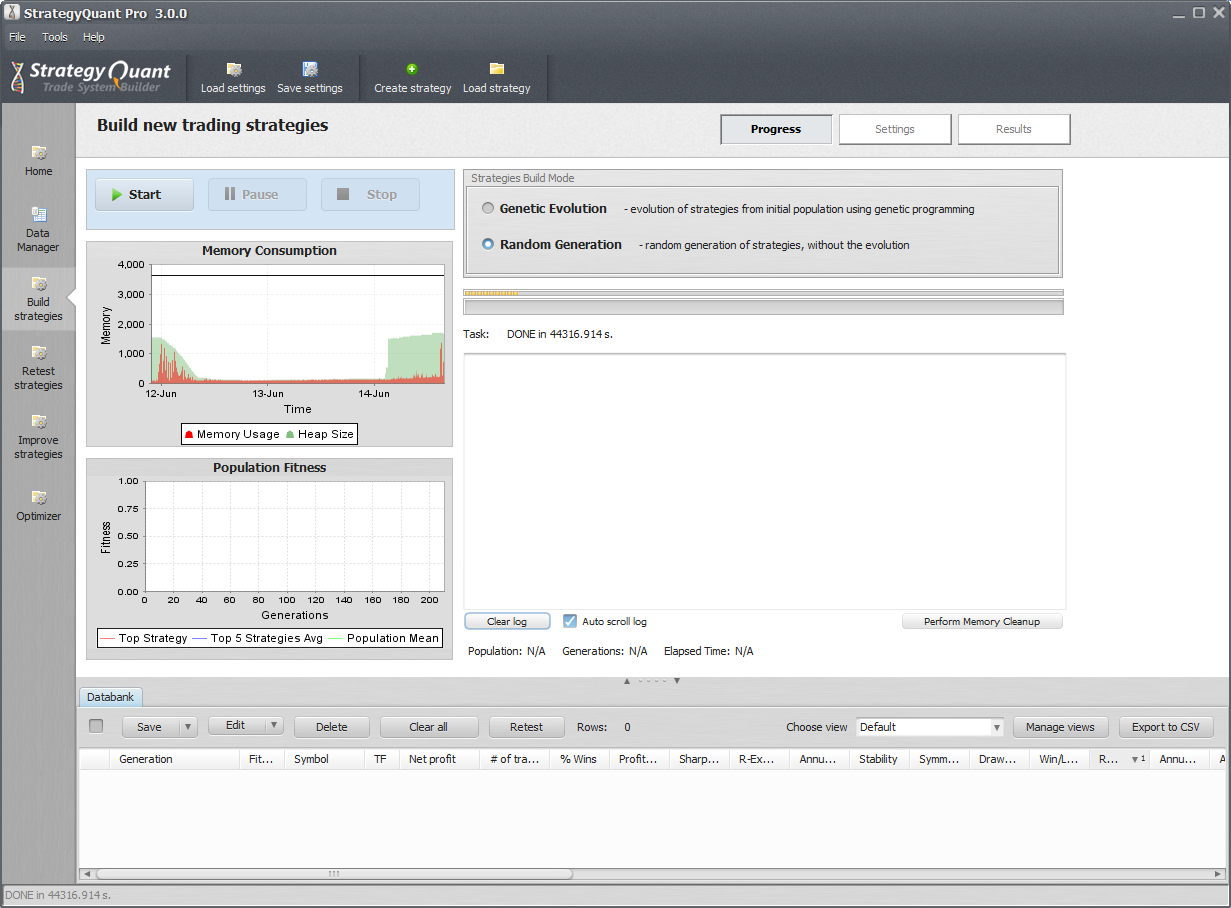
Task: Click the scrollbar left arrow
Action: point(86,874)
